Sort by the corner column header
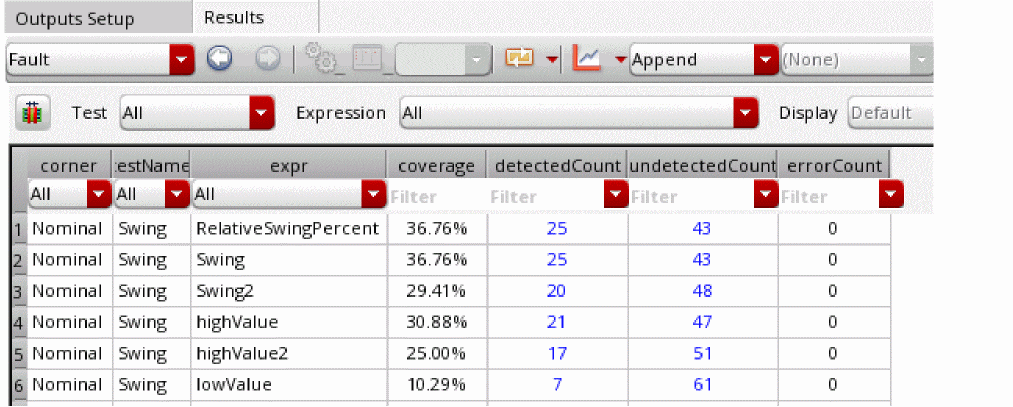The width and height of the screenshot is (1013, 407). pos(69,166)
